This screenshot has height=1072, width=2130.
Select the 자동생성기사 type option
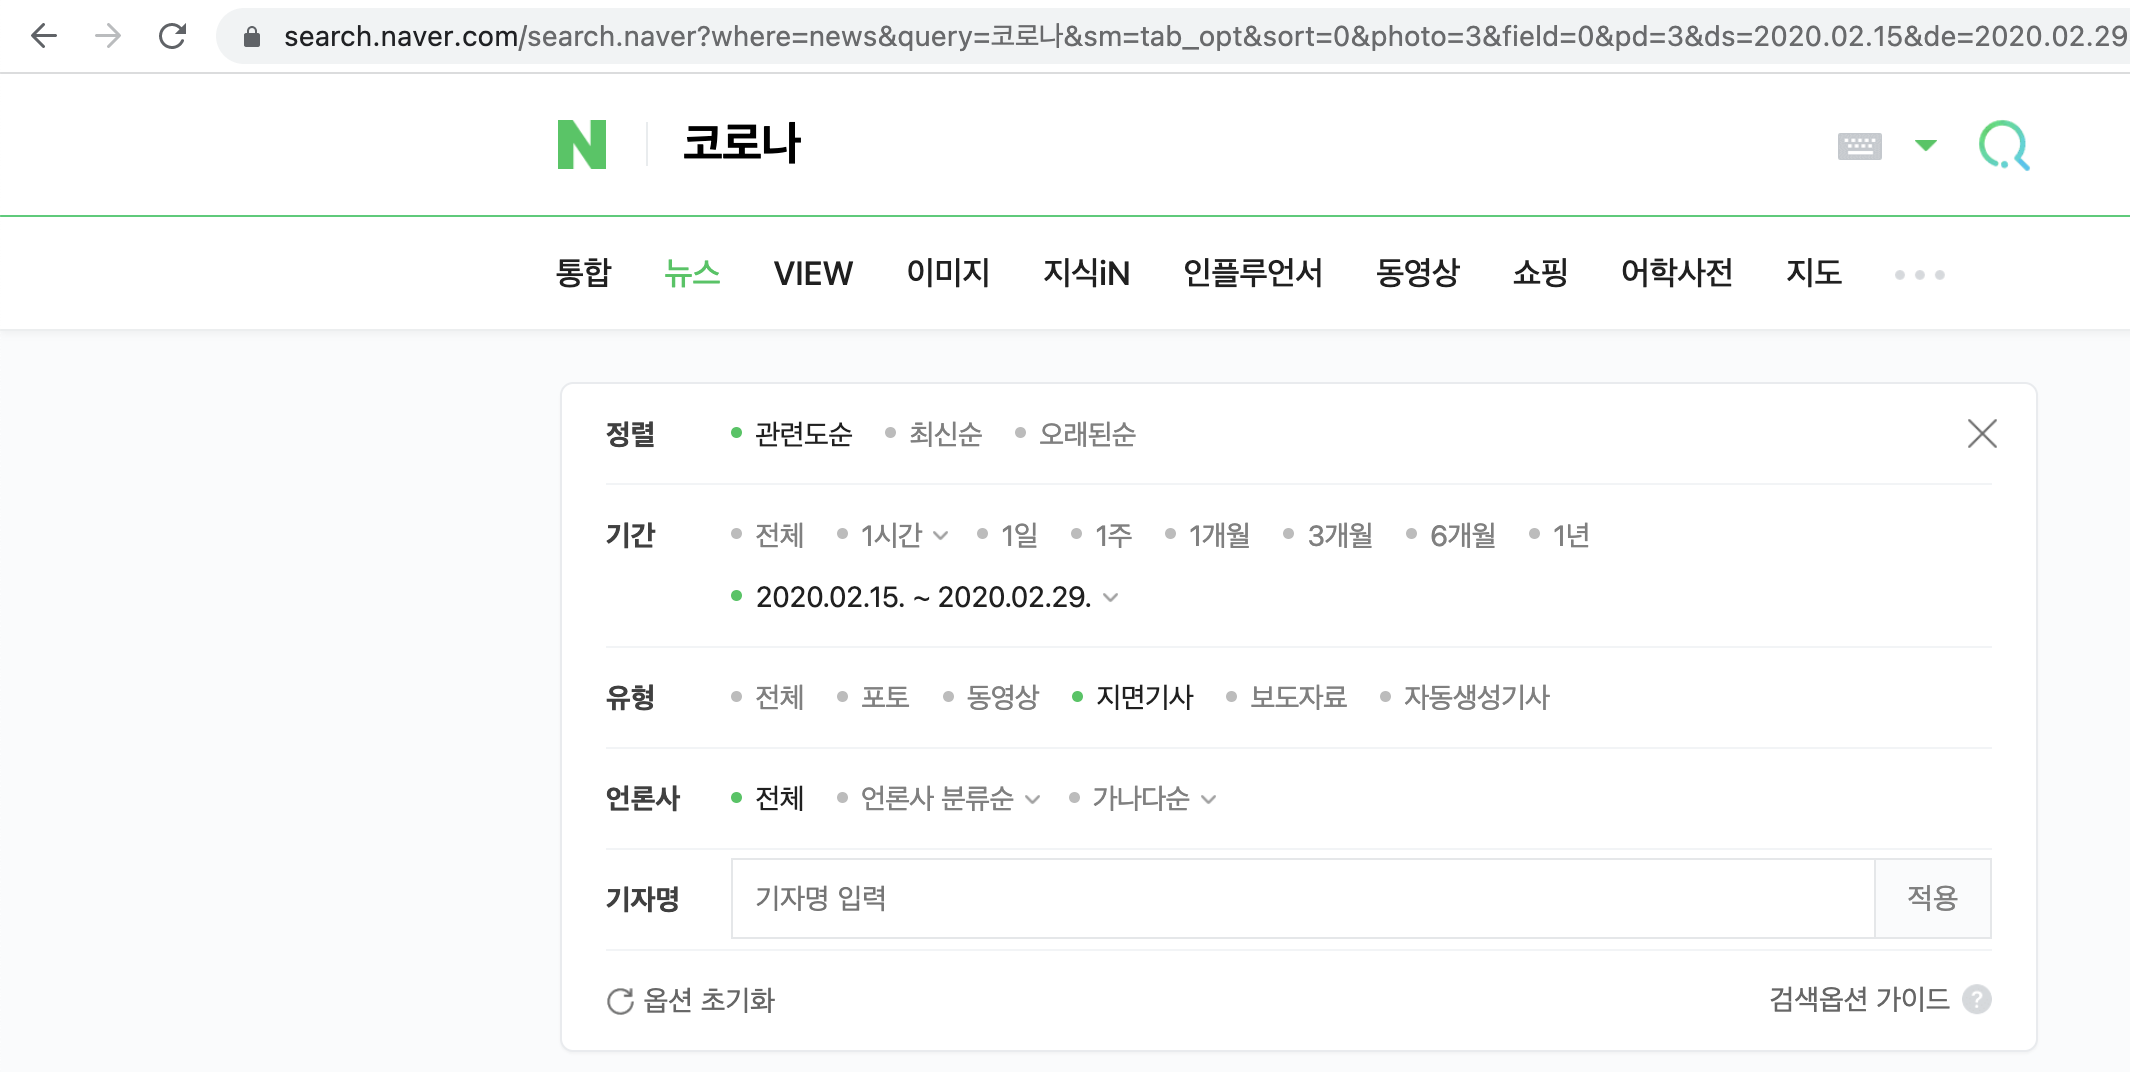coord(1476,697)
